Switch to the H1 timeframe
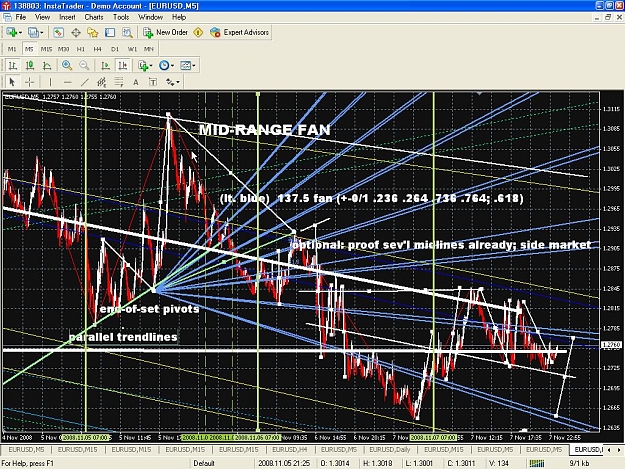The width and height of the screenshot is (625, 469). [81, 49]
